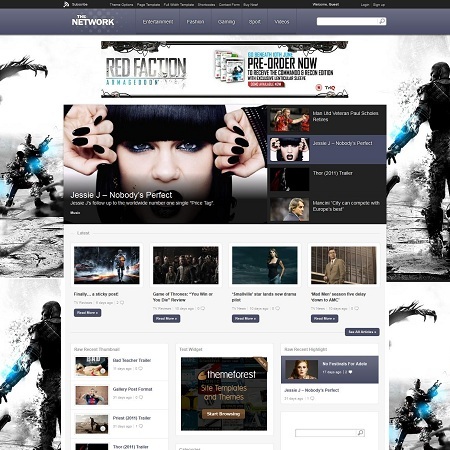Open Contact Form link in top bar
The width and height of the screenshot is (450, 450).
[x=229, y=5]
